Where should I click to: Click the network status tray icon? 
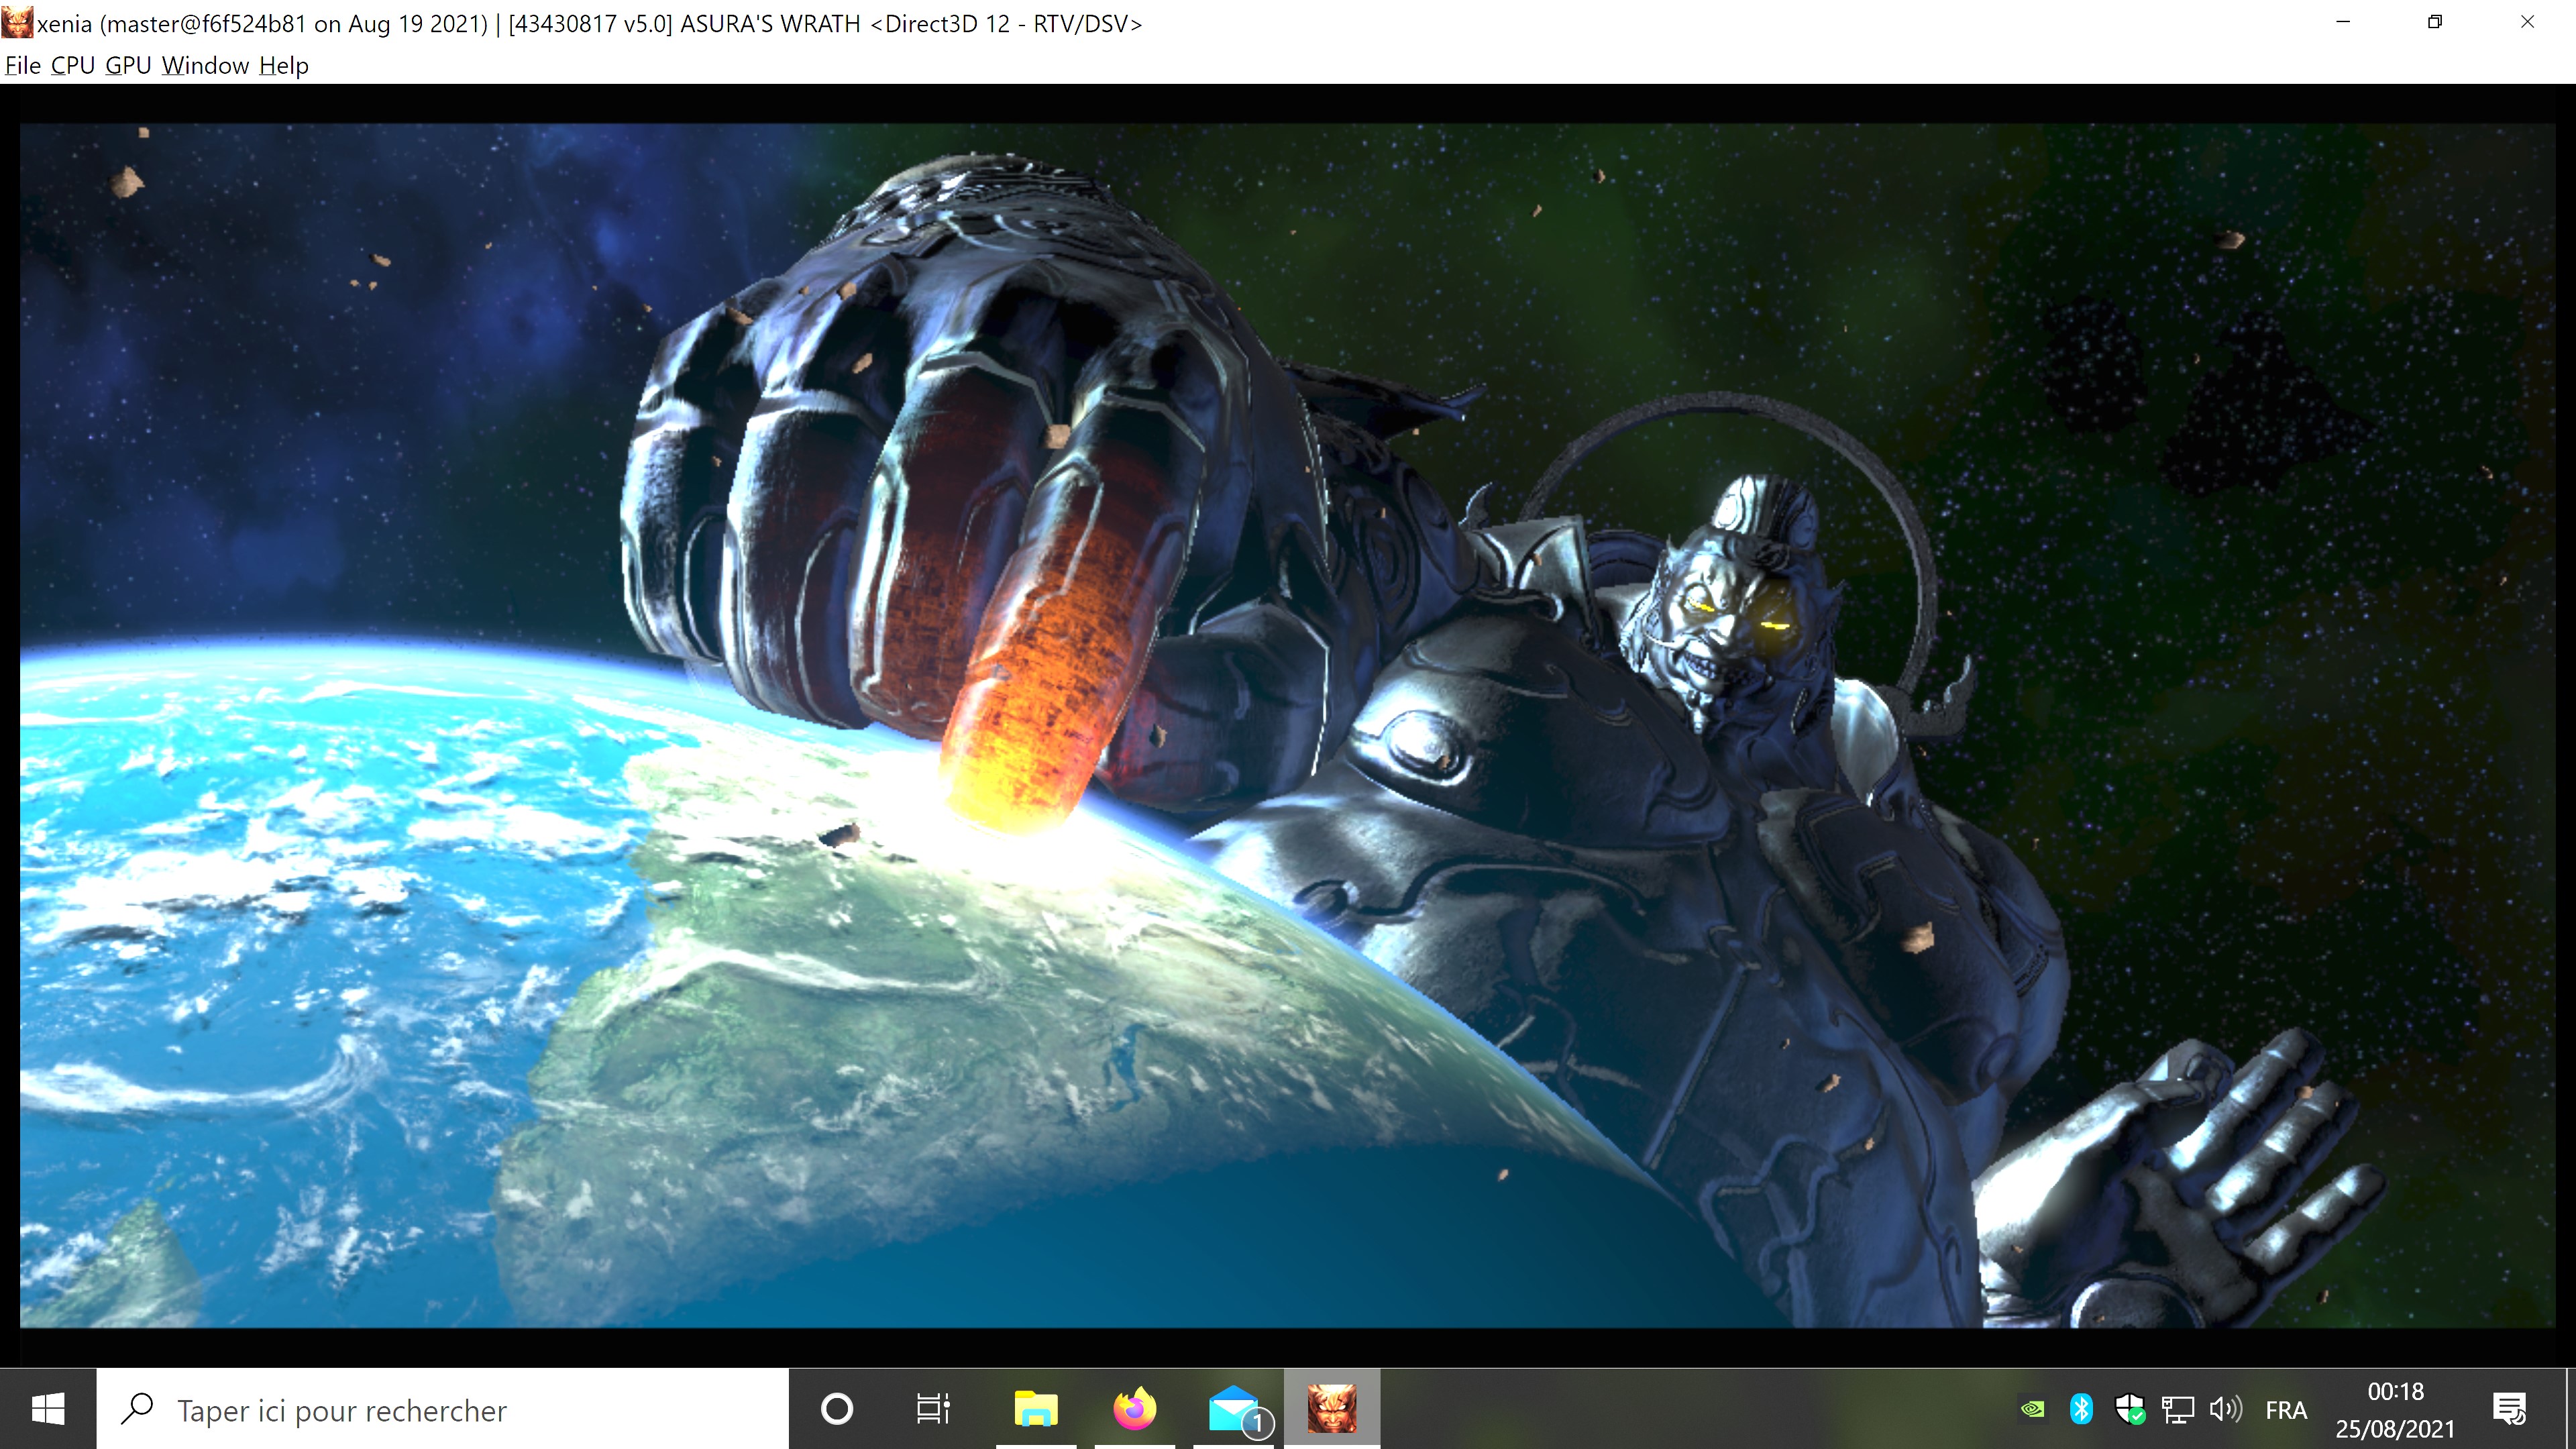tap(2177, 1410)
